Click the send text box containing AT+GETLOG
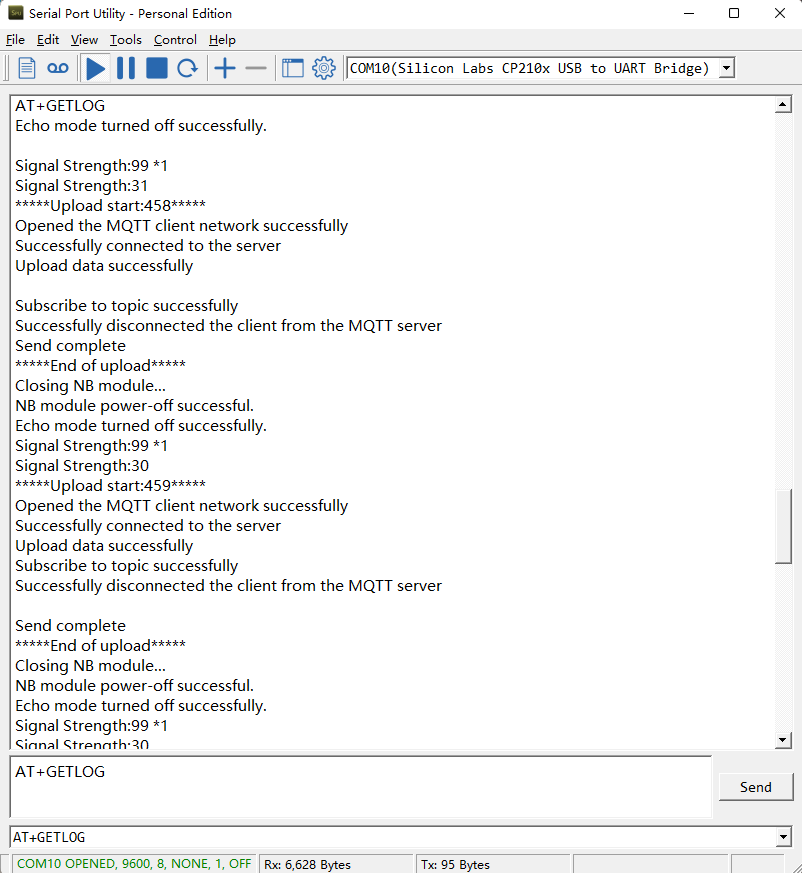Screen dimensions: 802x873 360,787
